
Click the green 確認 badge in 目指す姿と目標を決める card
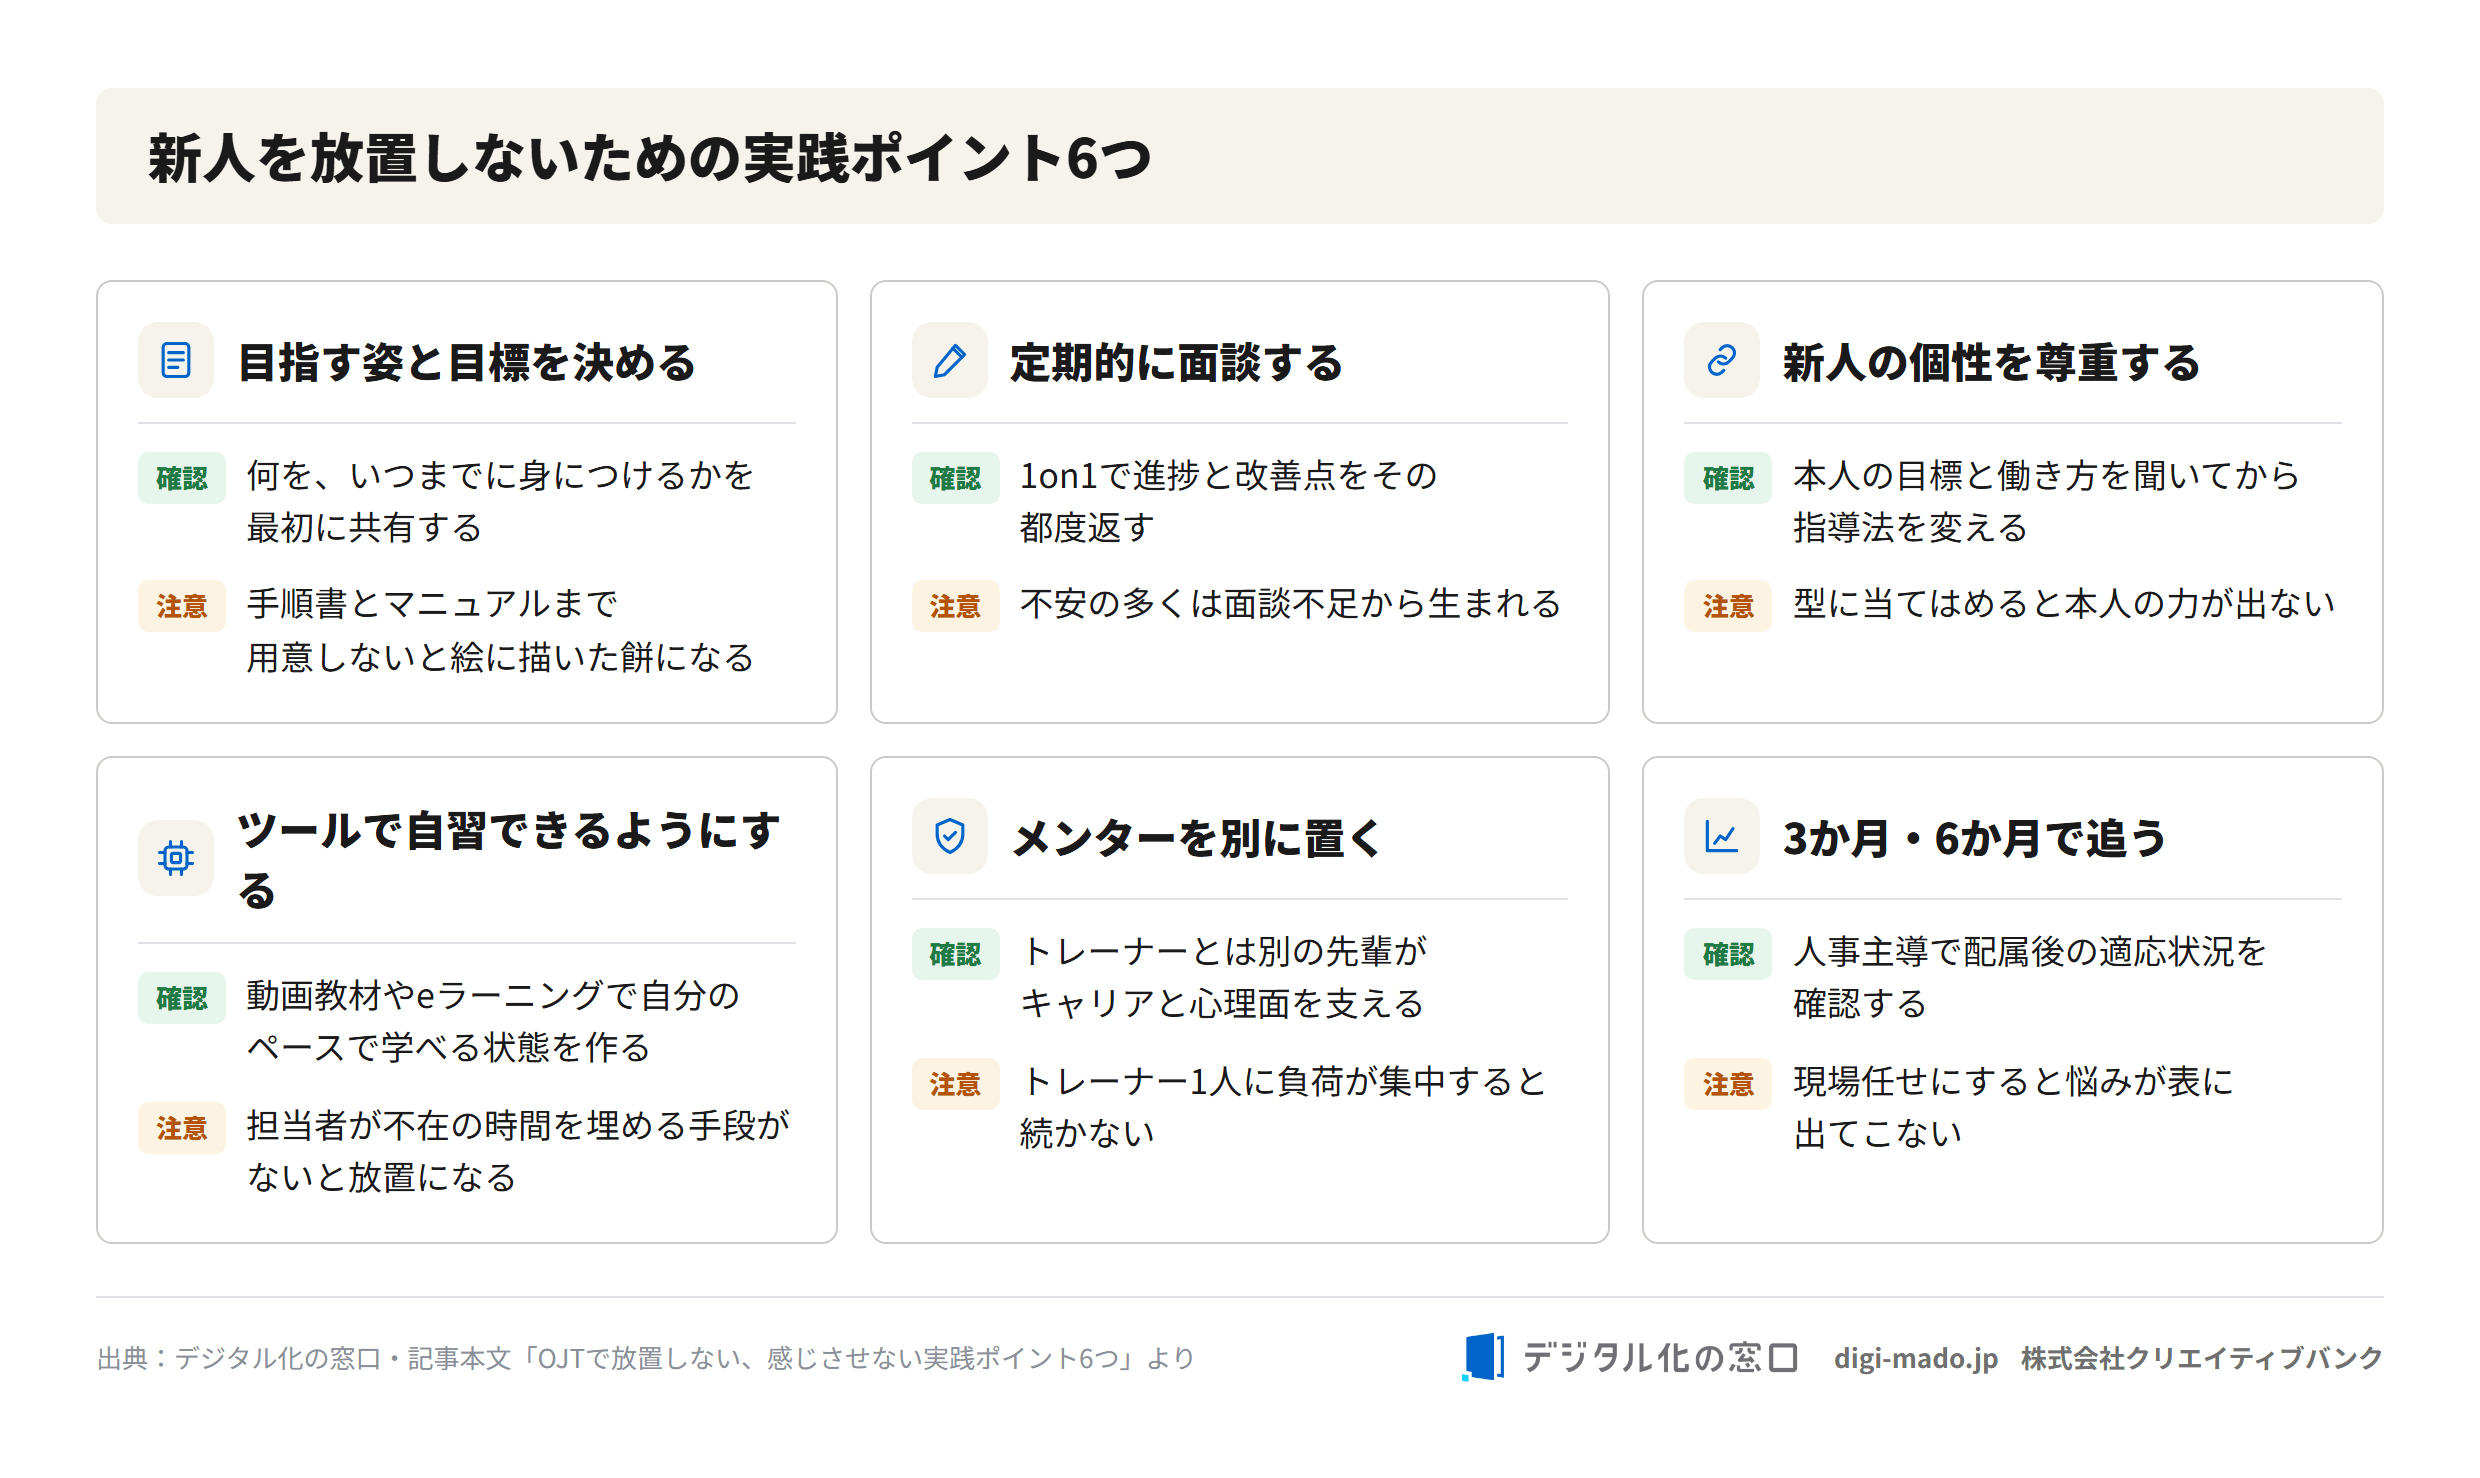pyautogui.click(x=182, y=478)
